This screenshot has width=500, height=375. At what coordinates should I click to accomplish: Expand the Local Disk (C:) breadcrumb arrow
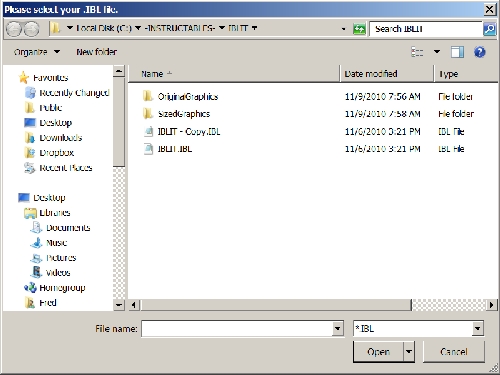click(138, 28)
